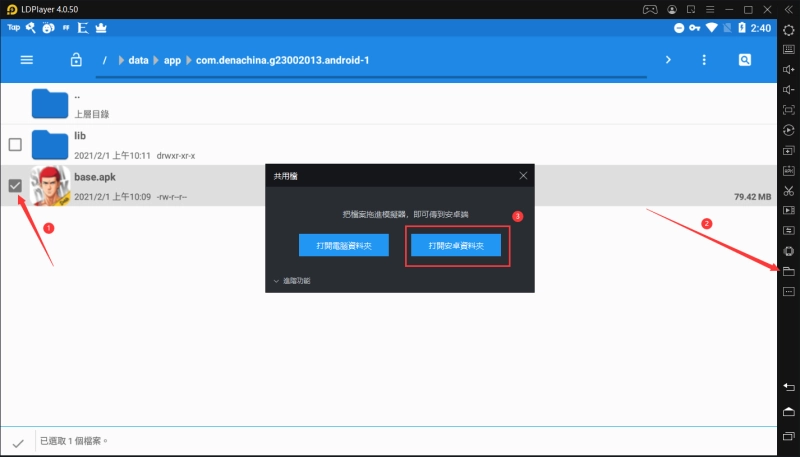Select the 'app' path breadcrumb

pos(173,60)
